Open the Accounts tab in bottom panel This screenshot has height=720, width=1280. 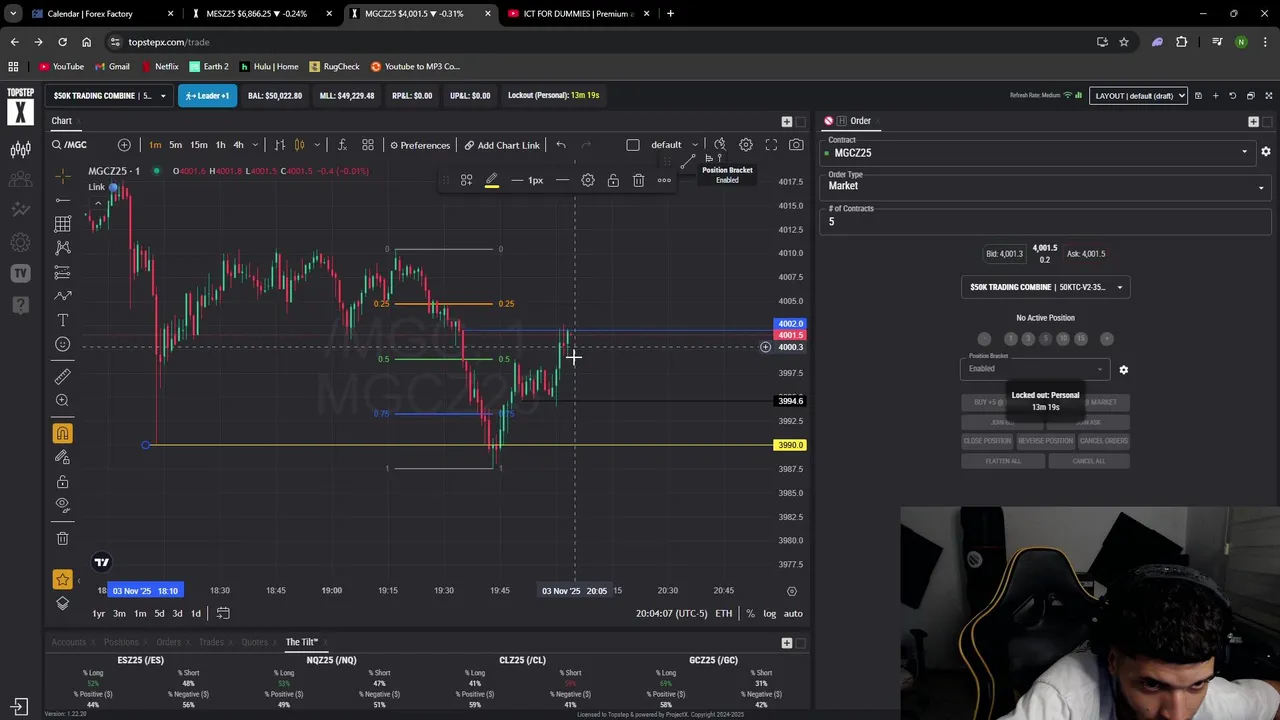coord(69,642)
